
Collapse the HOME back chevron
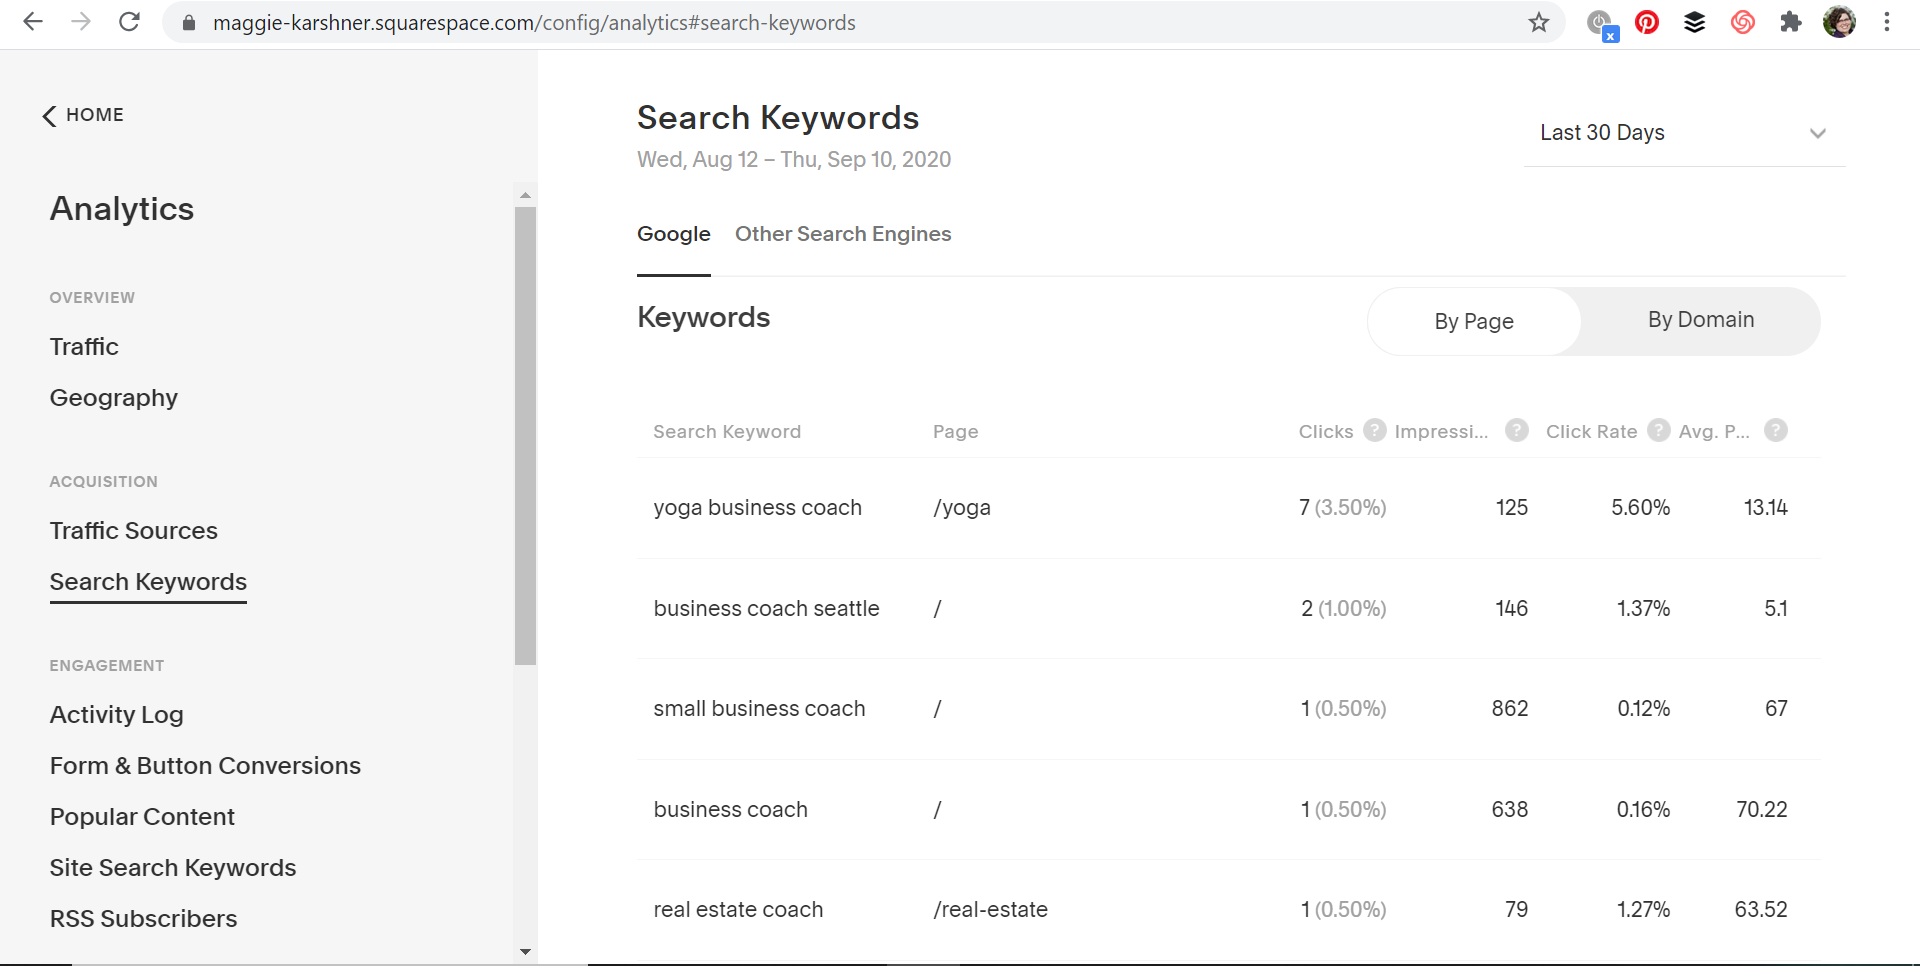(49, 115)
